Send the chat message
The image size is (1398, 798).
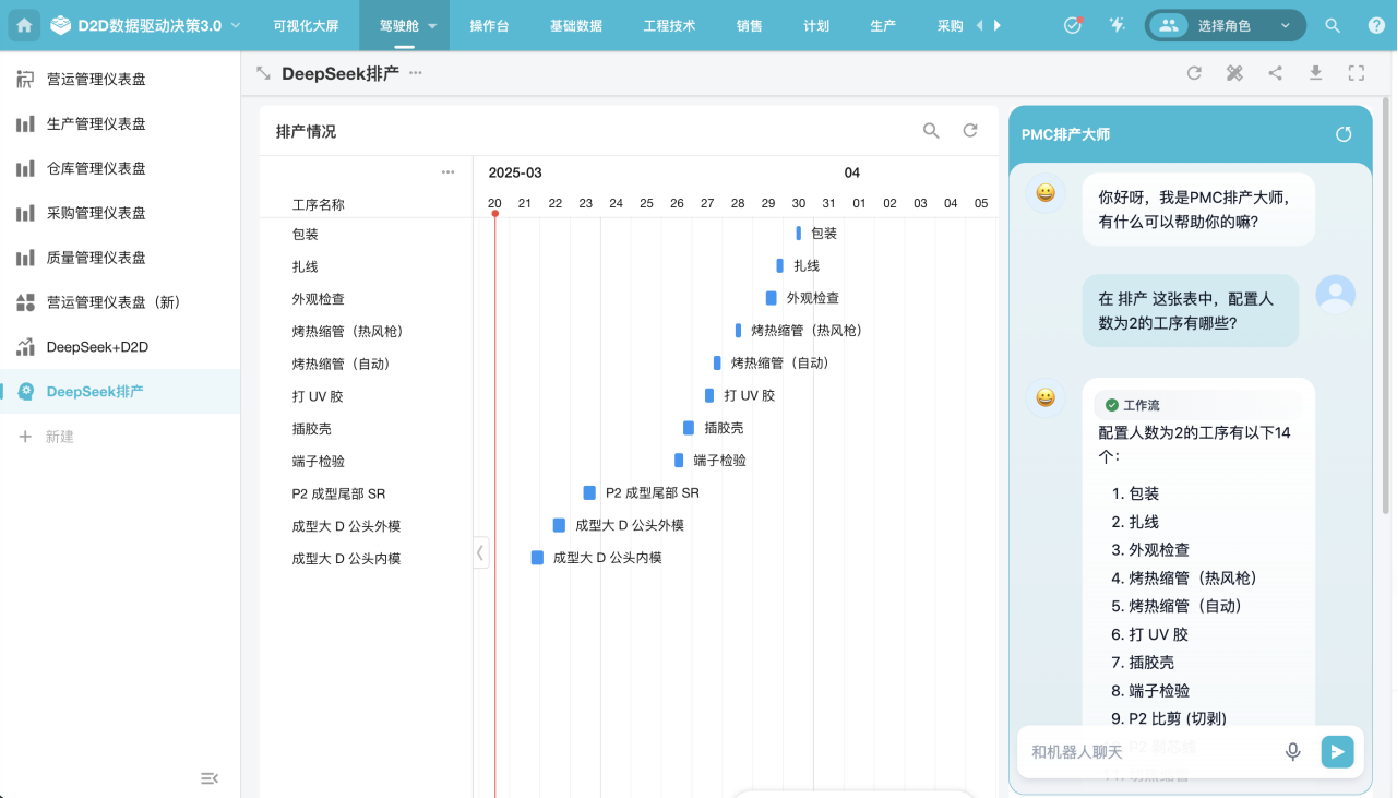tap(1337, 752)
